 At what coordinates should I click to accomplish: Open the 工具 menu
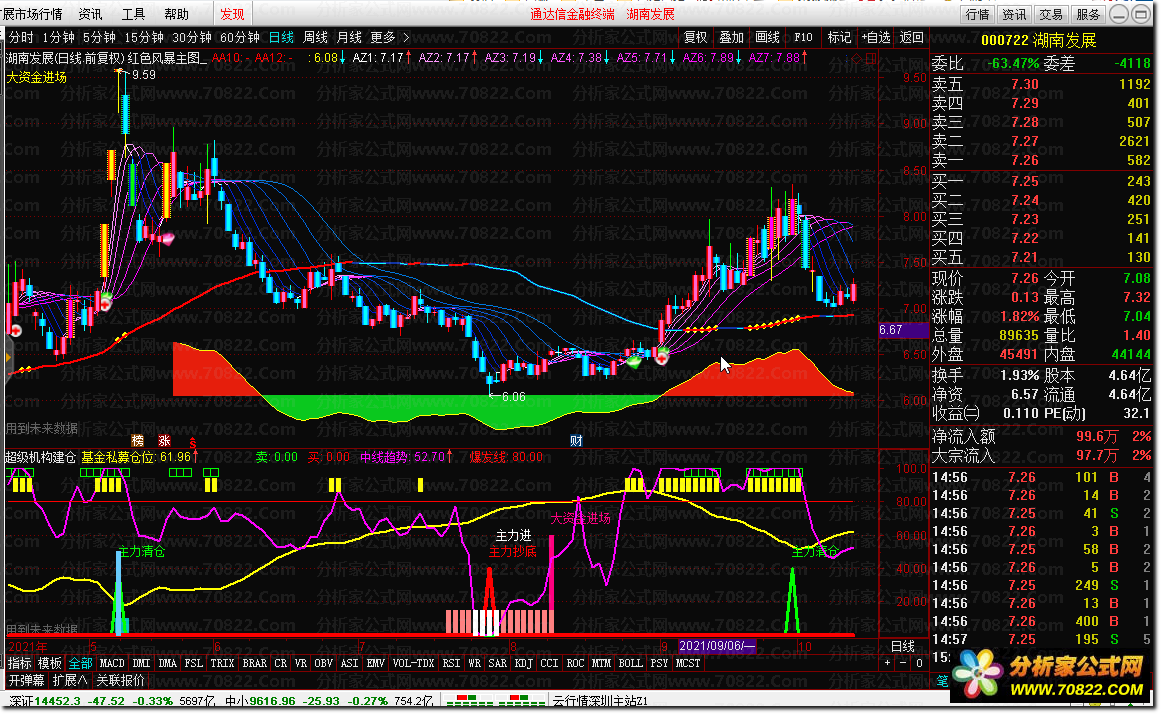[x=133, y=14]
